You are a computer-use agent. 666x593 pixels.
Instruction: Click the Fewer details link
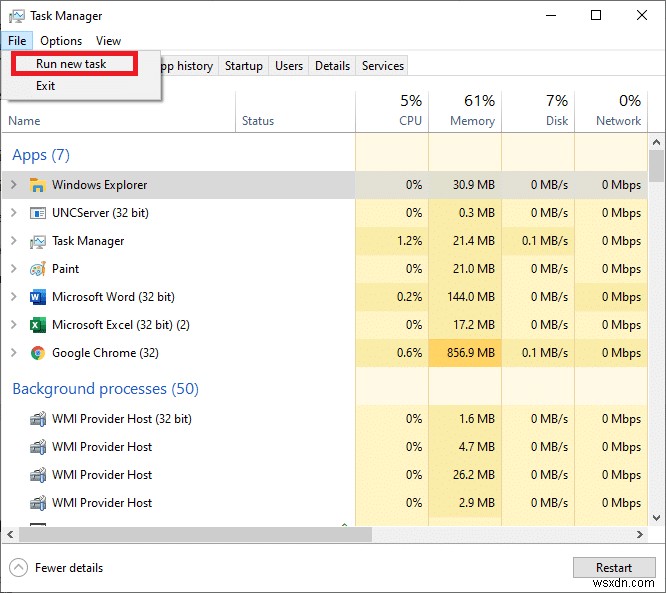click(69, 568)
